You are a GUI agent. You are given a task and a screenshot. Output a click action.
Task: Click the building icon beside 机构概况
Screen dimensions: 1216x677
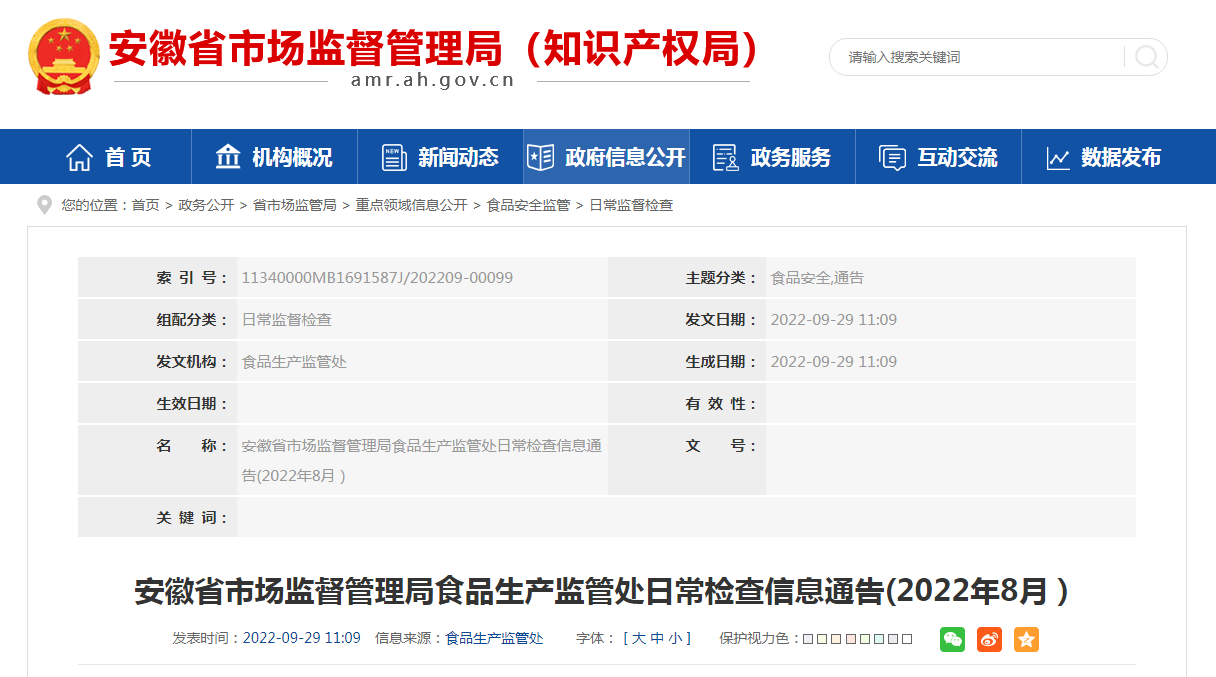[228, 157]
